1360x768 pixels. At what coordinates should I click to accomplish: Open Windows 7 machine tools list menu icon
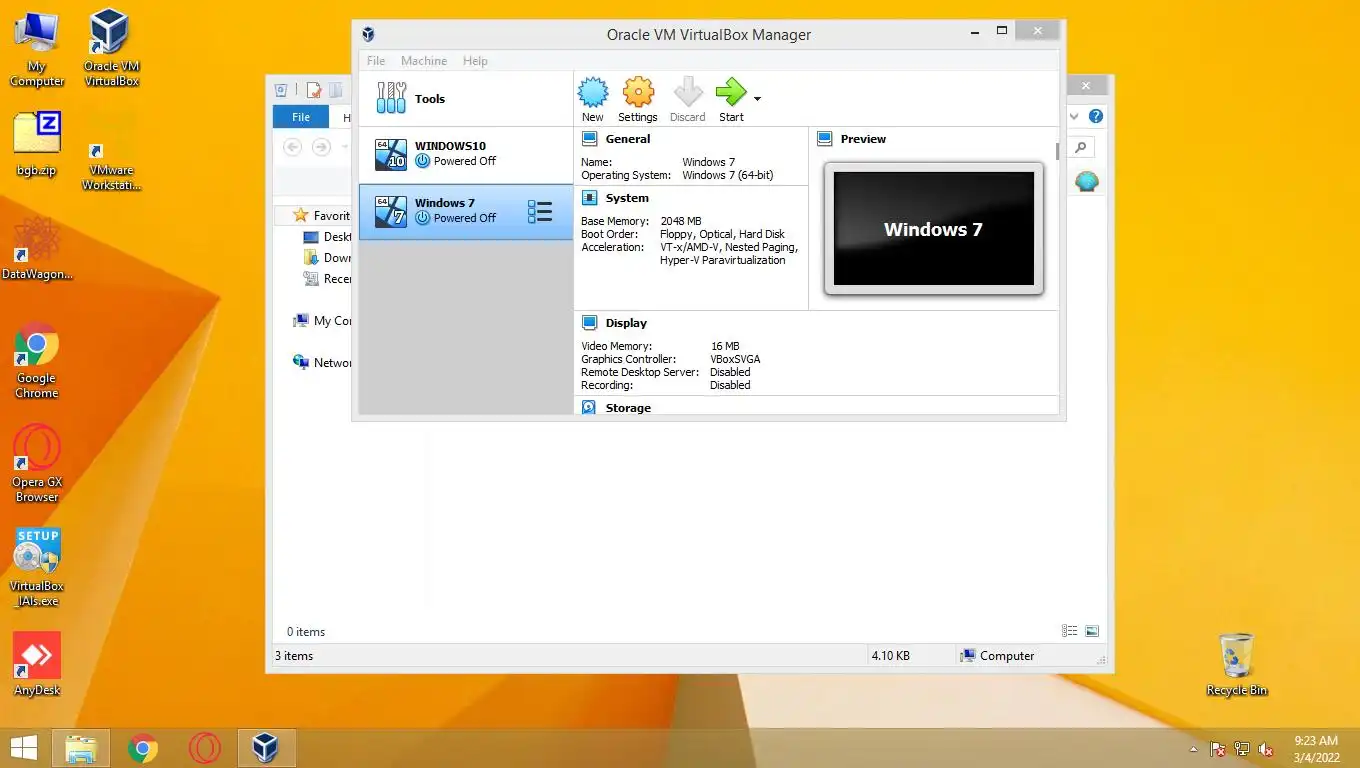[540, 211]
